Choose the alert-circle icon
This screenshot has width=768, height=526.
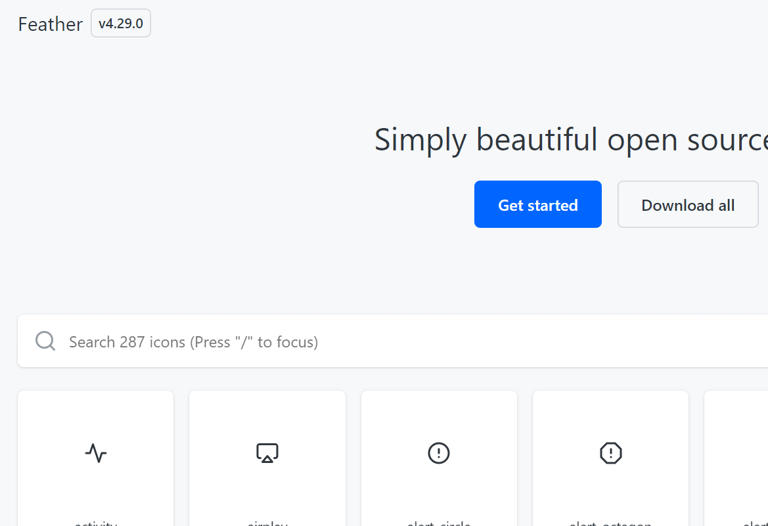tap(439, 453)
